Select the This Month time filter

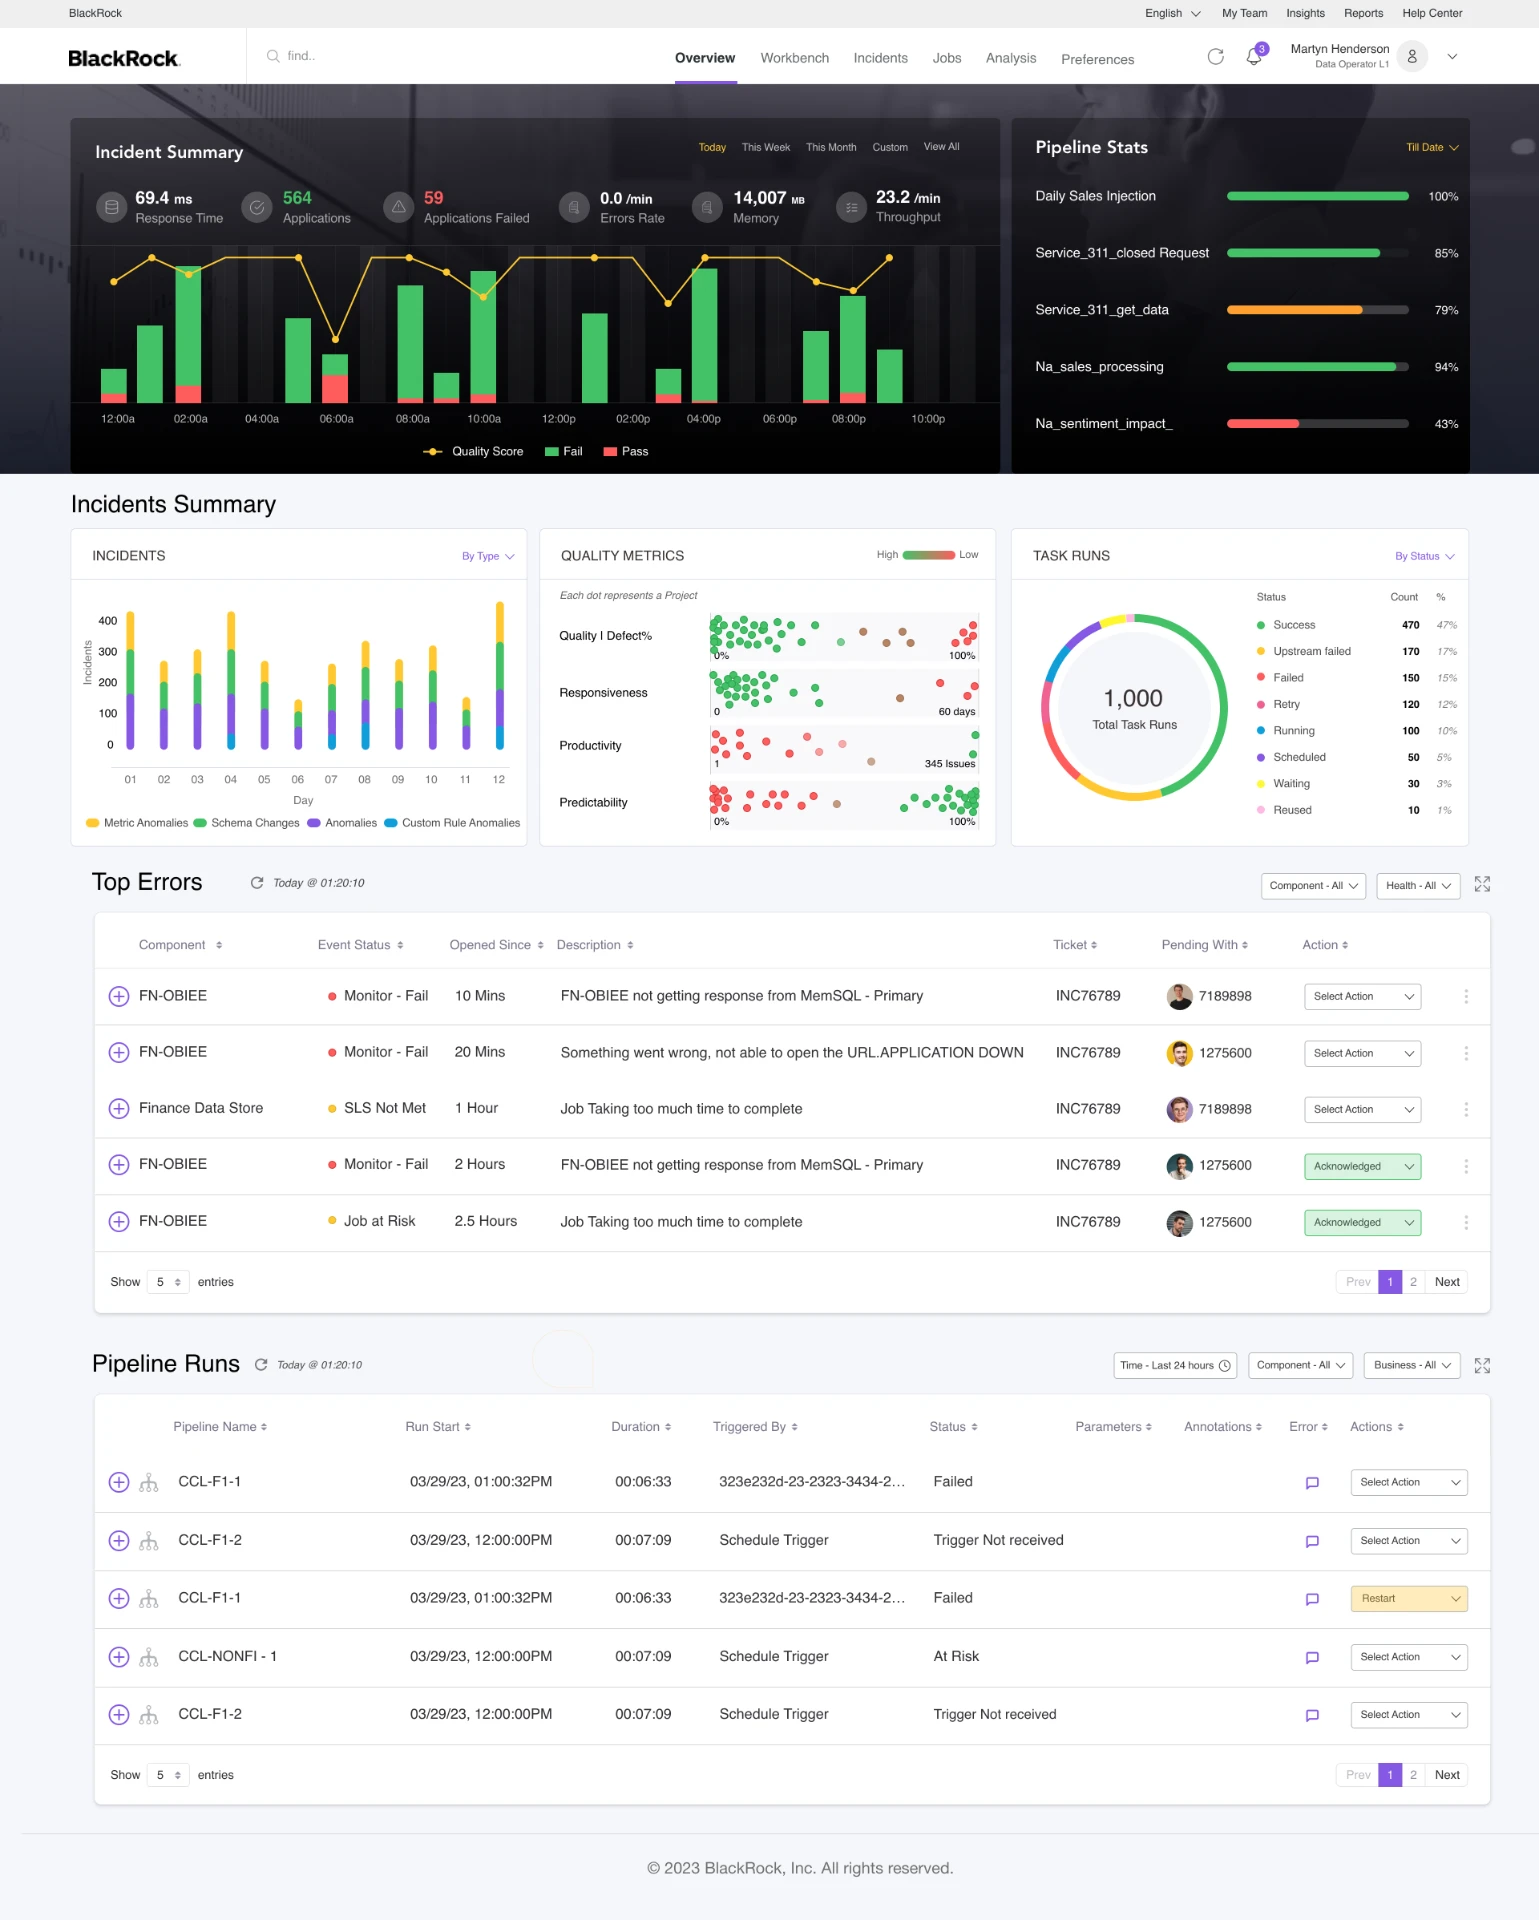click(831, 148)
